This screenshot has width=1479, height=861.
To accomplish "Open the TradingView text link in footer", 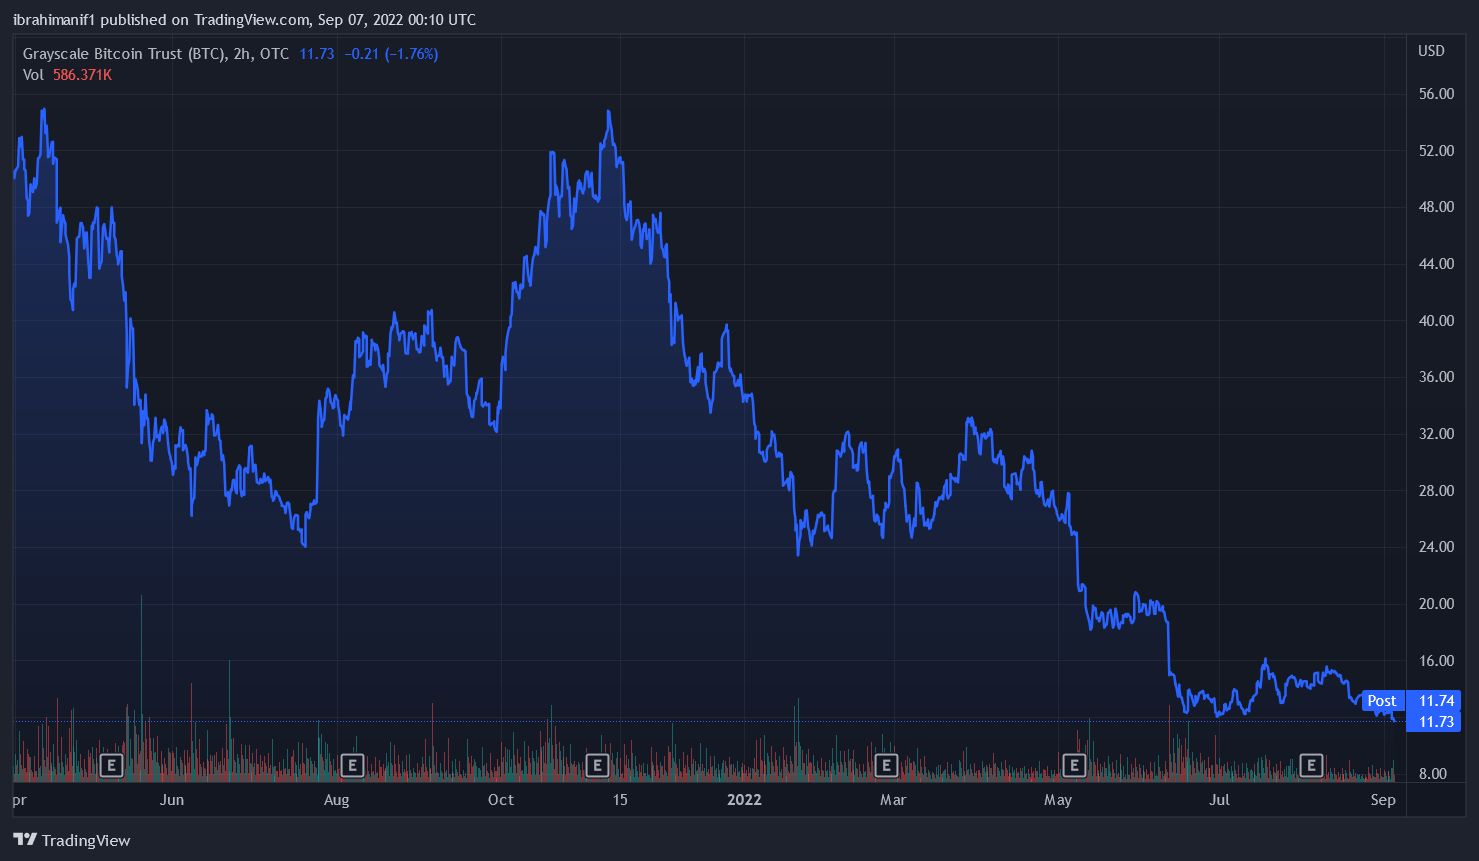I will [x=86, y=841].
